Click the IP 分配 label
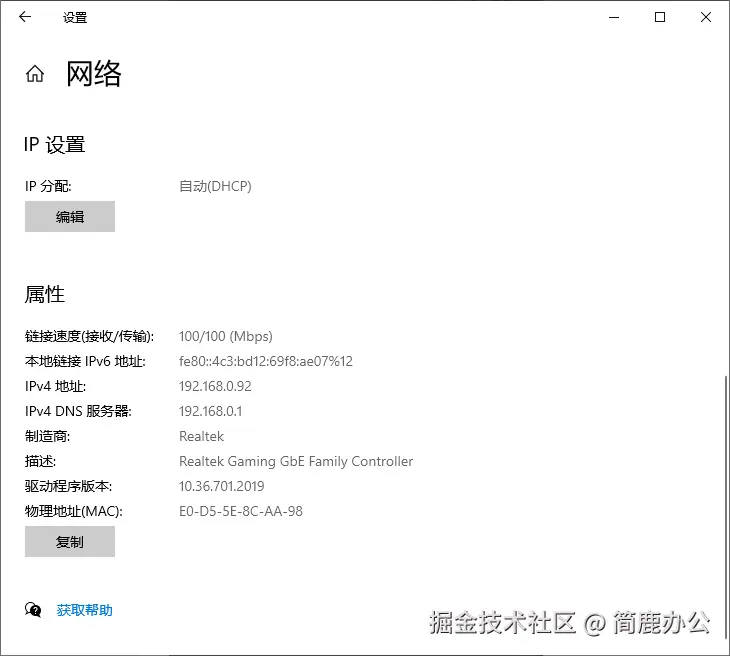This screenshot has width=730, height=656. pyautogui.click(x=48, y=186)
